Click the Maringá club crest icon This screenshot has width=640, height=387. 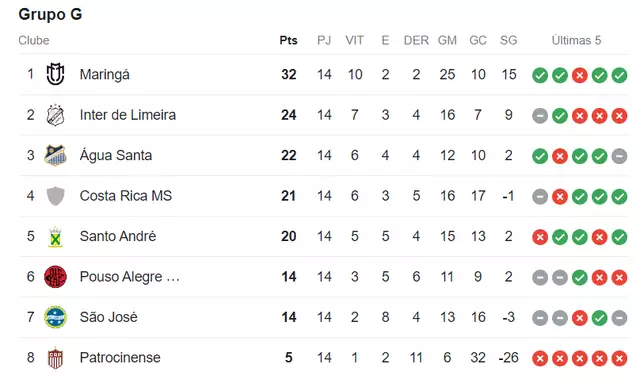(x=55, y=74)
